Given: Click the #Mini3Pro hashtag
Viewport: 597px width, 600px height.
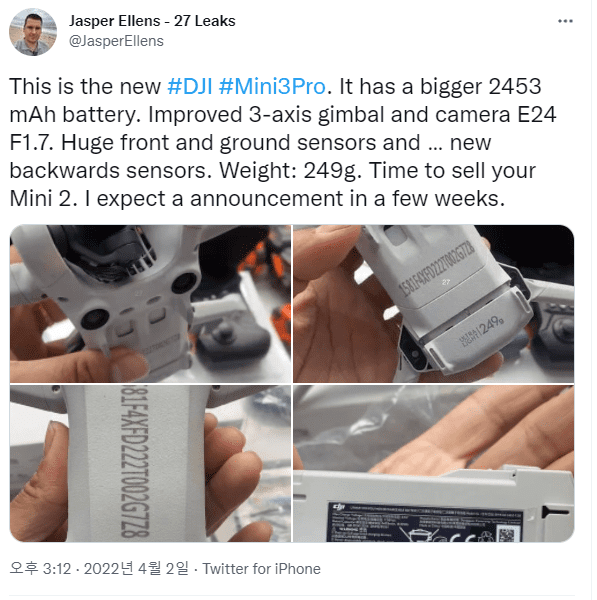Looking at the screenshot, I should pos(272,86).
